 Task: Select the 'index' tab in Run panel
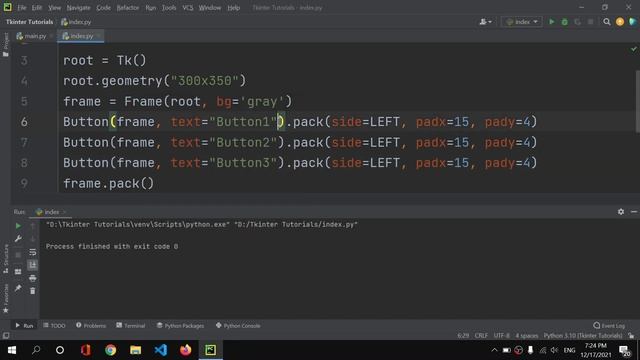51,211
